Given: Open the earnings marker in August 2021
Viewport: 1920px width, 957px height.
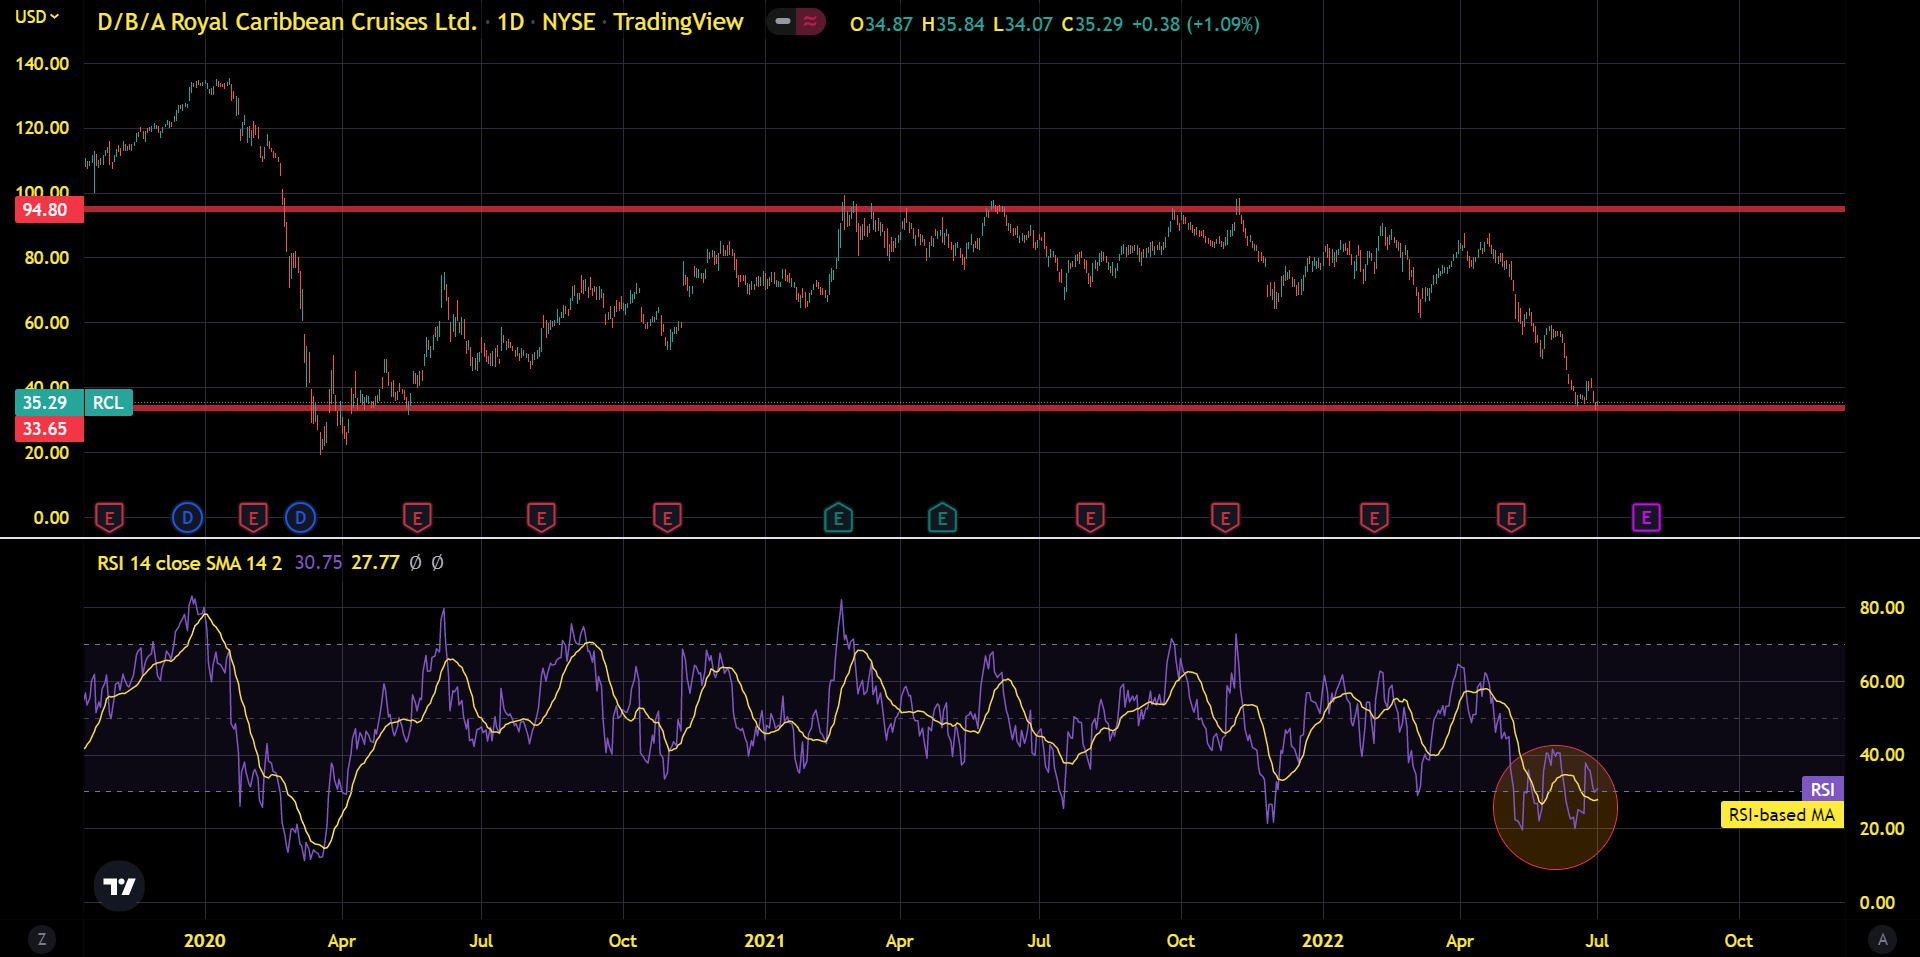Looking at the screenshot, I should (x=1090, y=517).
